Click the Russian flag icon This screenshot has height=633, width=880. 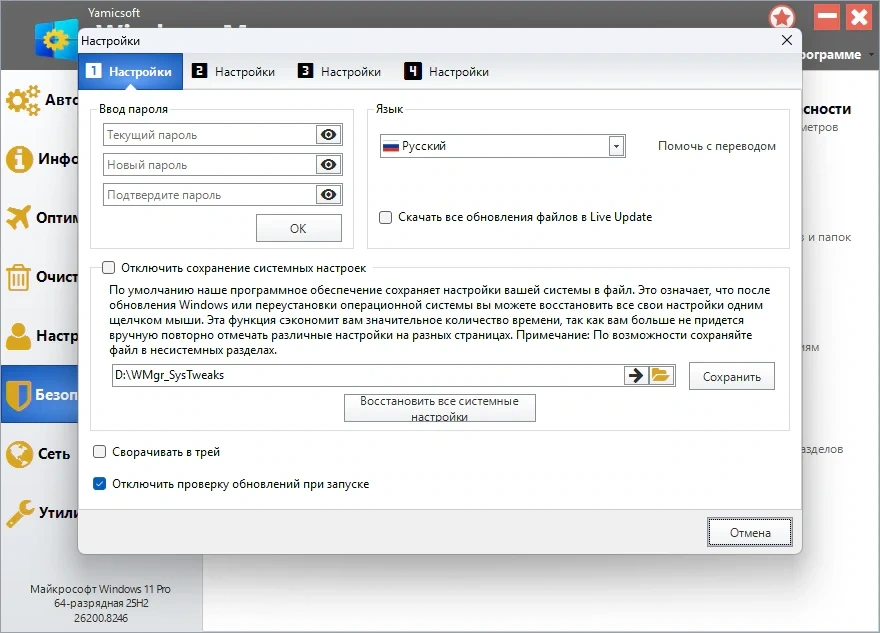point(391,146)
